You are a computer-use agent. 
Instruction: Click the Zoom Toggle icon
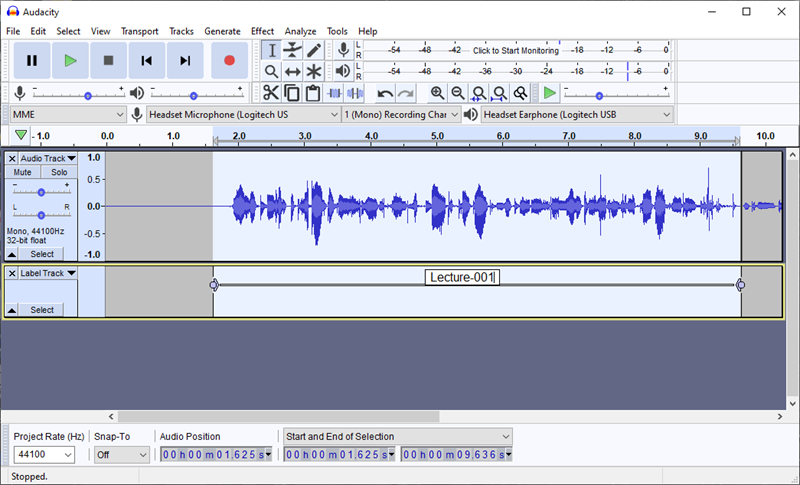pyautogui.click(x=520, y=93)
